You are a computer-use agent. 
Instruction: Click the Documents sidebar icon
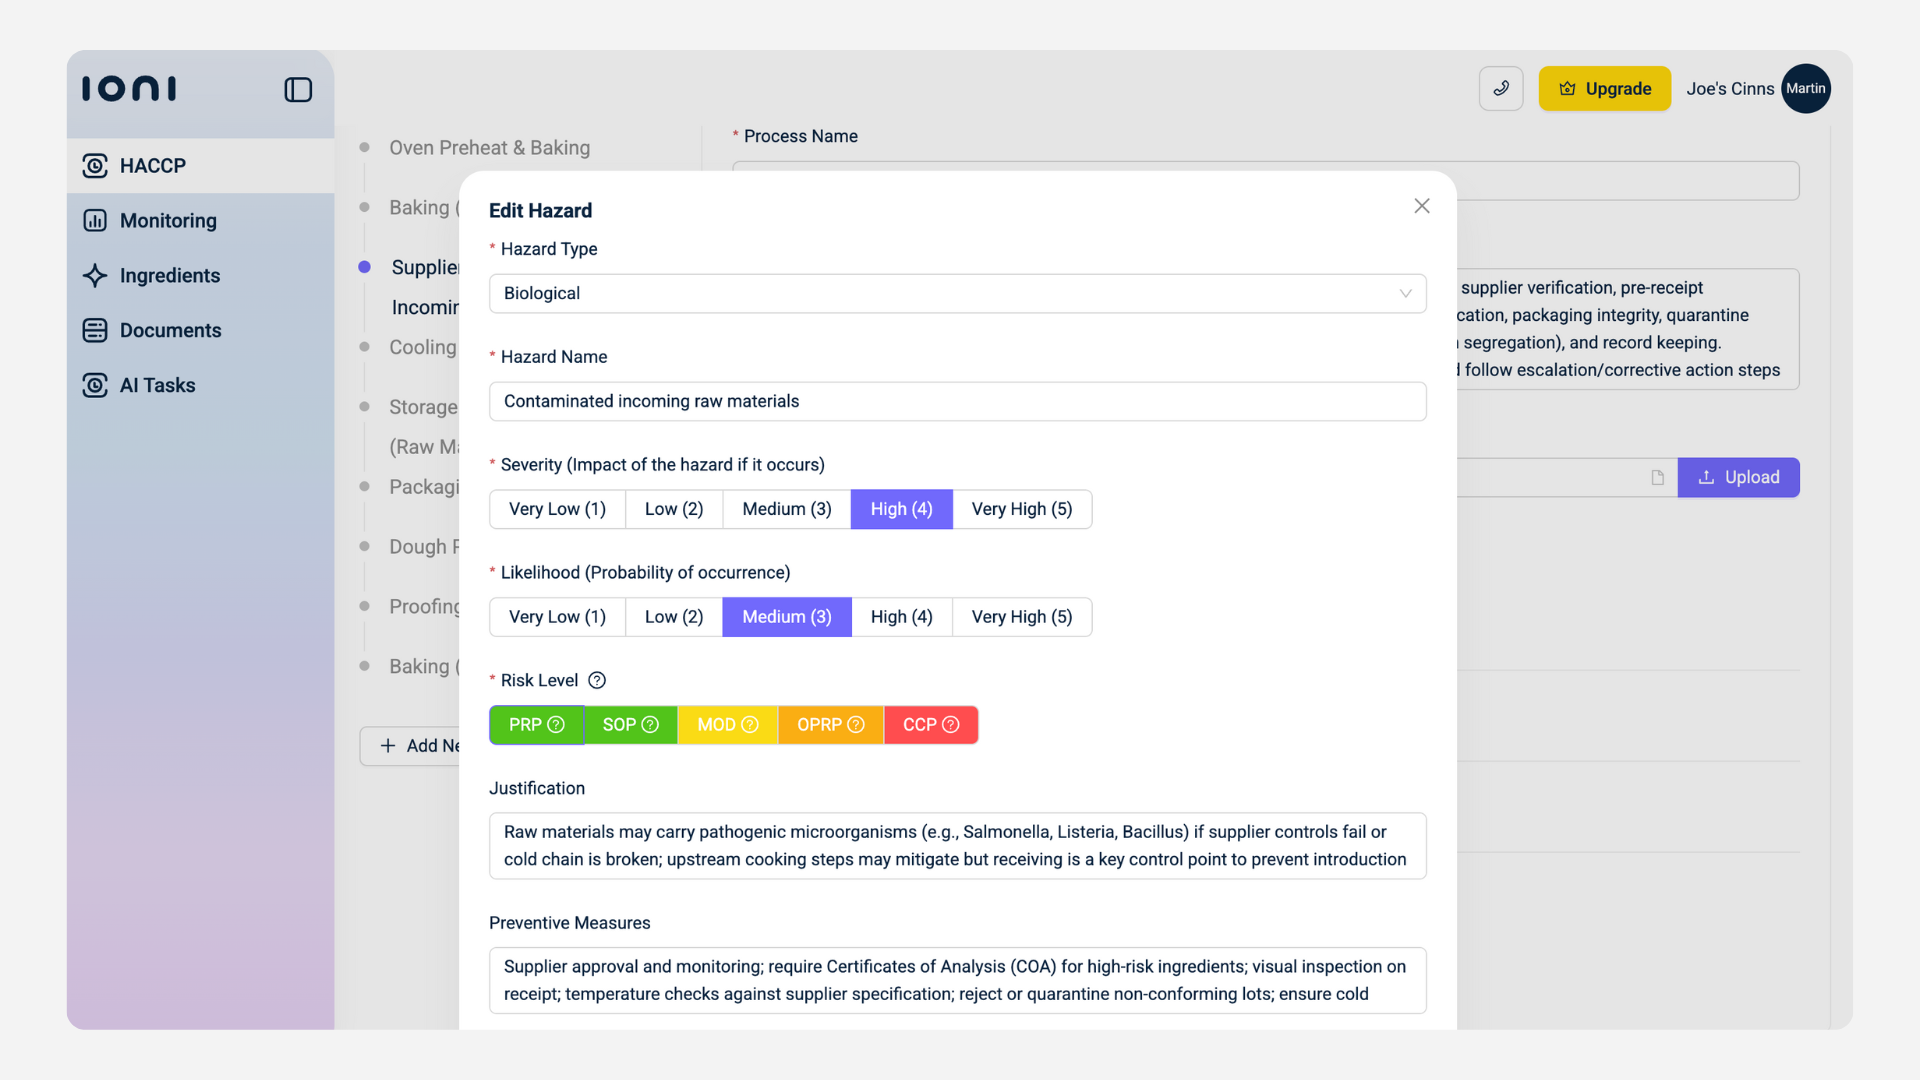click(x=95, y=331)
